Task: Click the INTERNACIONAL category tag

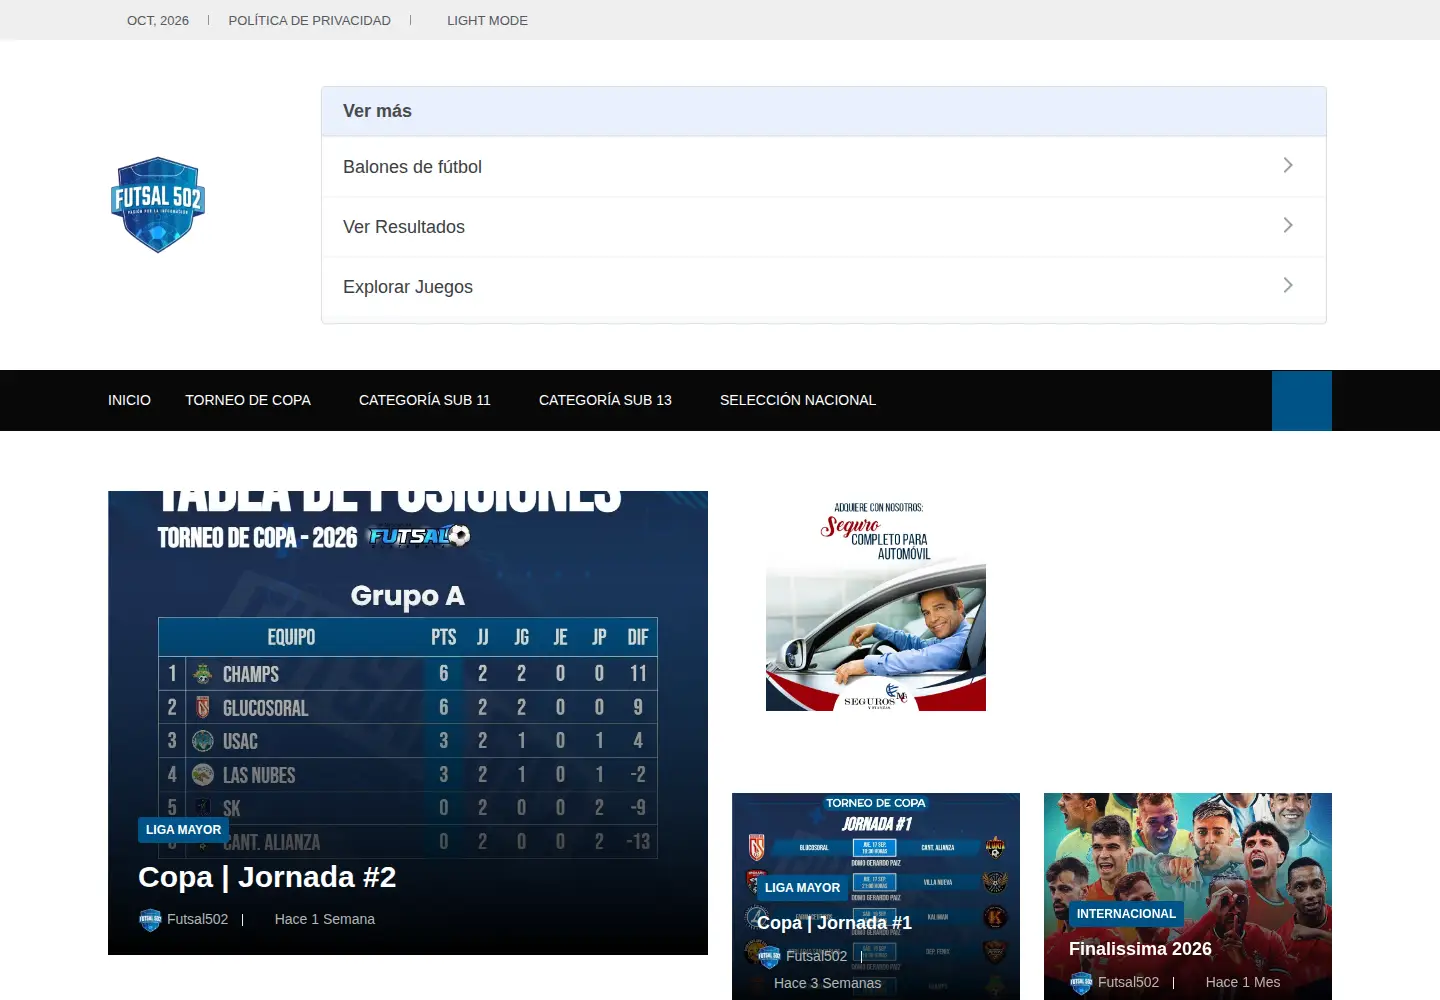Action: (1126, 913)
